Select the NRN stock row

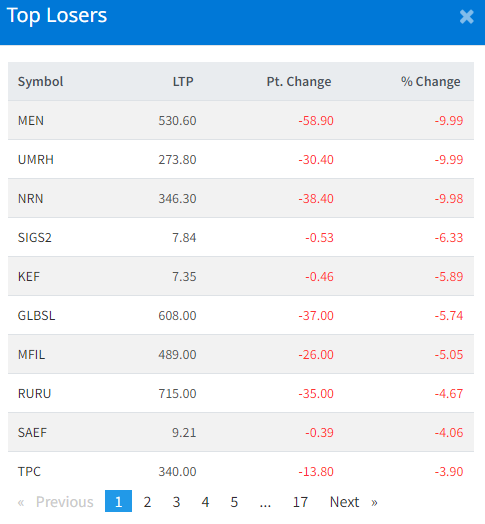(x=241, y=199)
